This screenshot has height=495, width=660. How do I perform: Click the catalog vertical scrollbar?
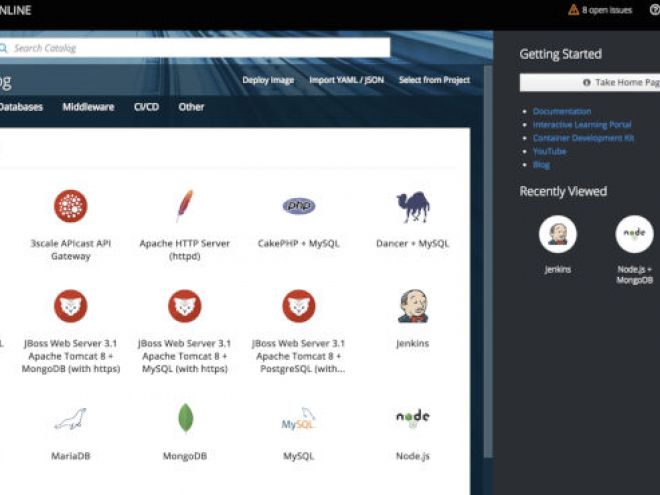point(488,261)
